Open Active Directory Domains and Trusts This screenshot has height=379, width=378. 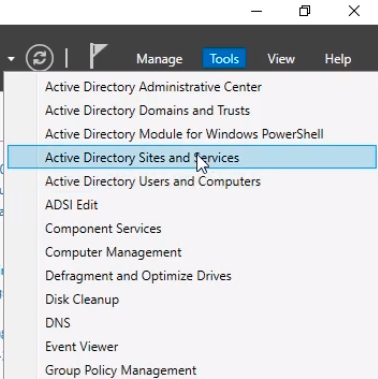pyautogui.click(x=192, y=110)
